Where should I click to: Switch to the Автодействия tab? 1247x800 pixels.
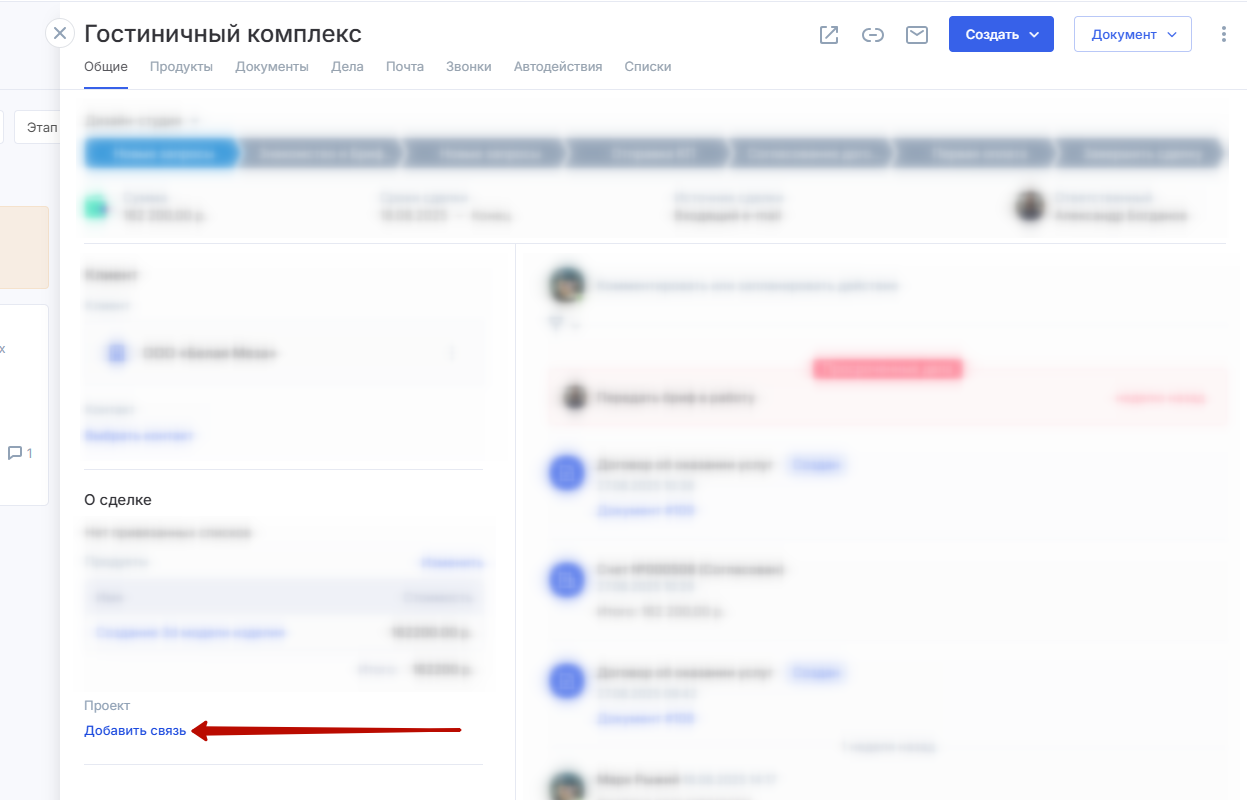[x=558, y=67]
